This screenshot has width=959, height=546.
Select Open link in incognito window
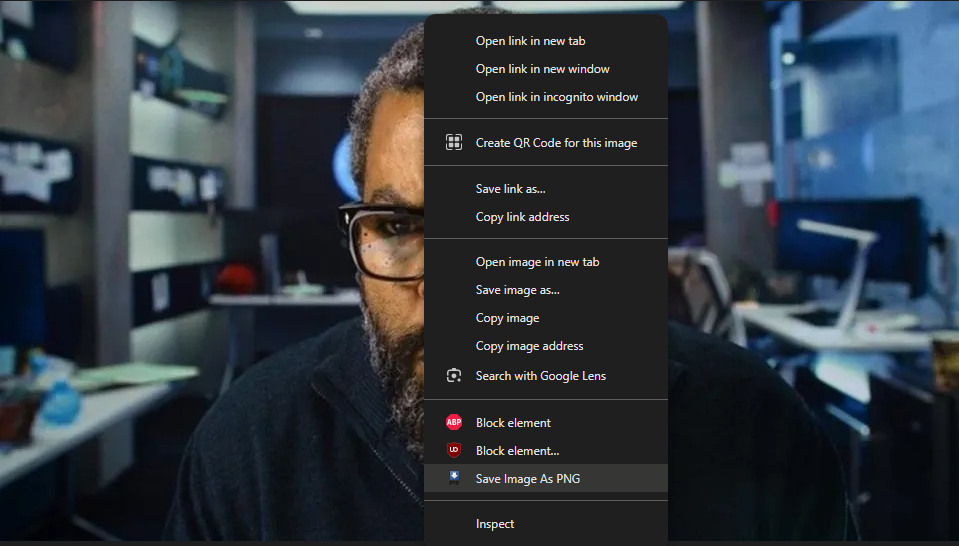pyautogui.click(x=546, y=97)
